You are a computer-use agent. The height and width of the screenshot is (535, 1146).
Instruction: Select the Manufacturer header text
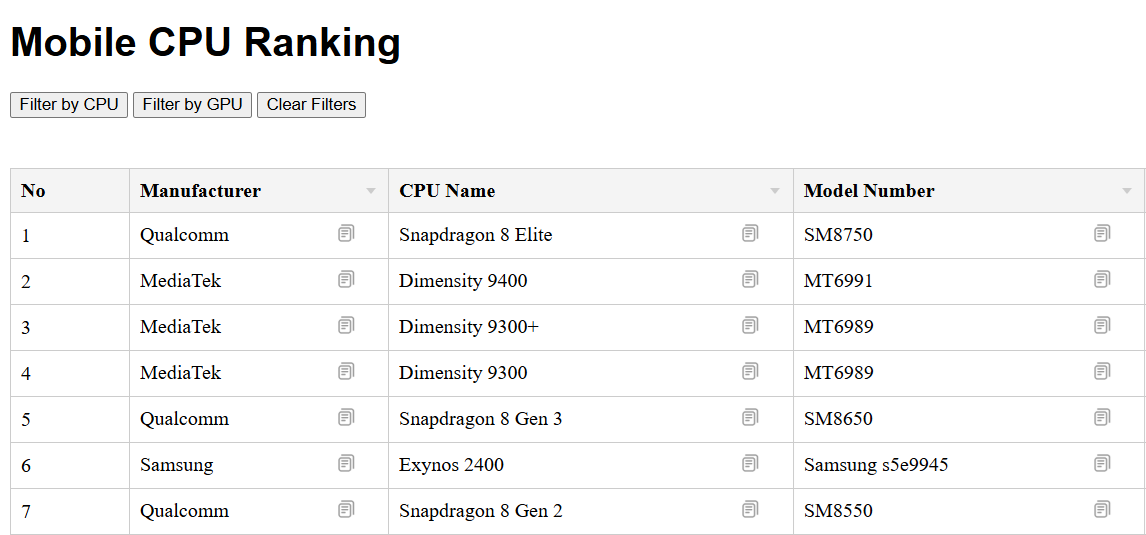coord(200,191)
